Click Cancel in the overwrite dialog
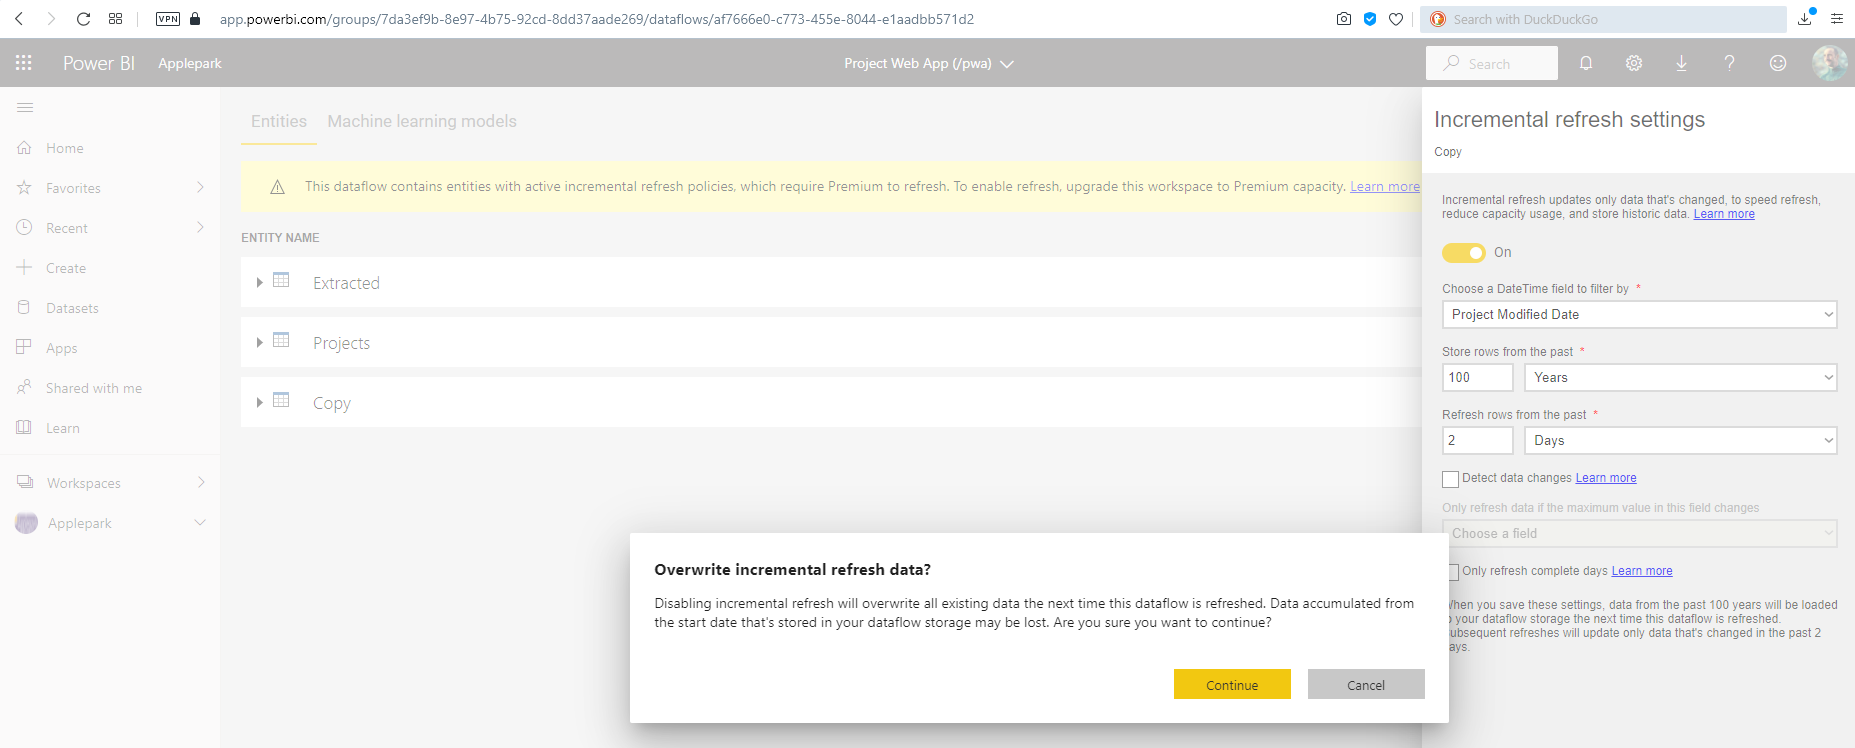The height and width of the screenshot is (748, 1855). [x=1366, y=685]
